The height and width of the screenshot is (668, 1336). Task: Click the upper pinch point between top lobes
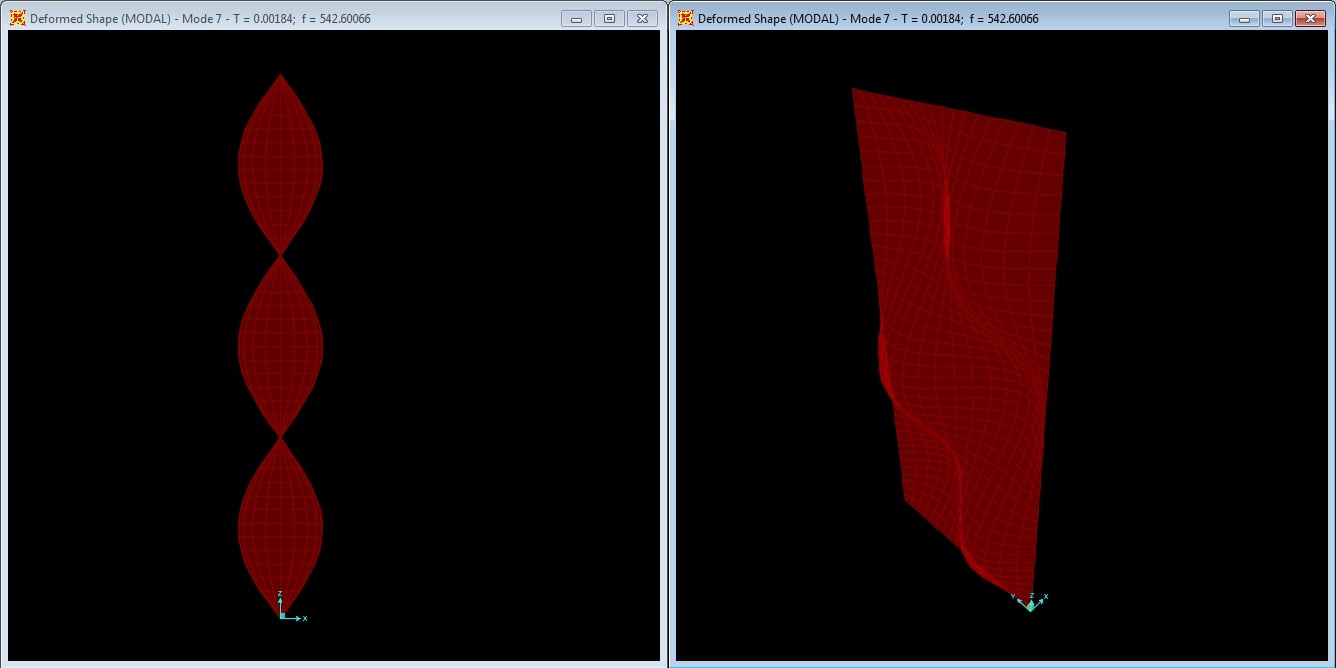281,255
